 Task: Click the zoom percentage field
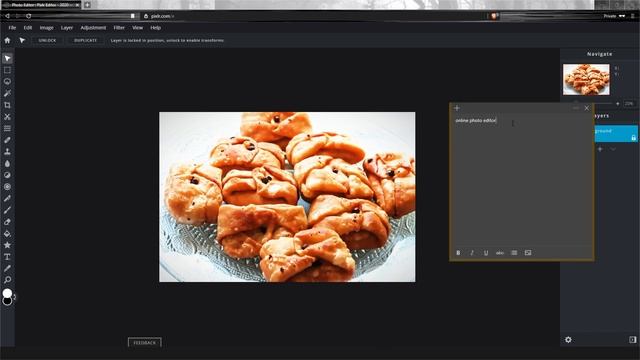(629, 104)
